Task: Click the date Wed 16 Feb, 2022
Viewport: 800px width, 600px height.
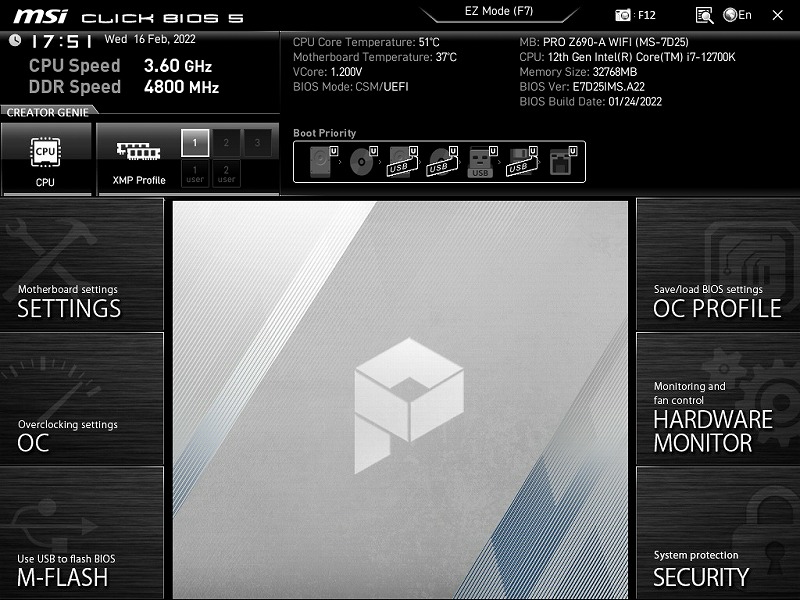Action: (150, 39)
